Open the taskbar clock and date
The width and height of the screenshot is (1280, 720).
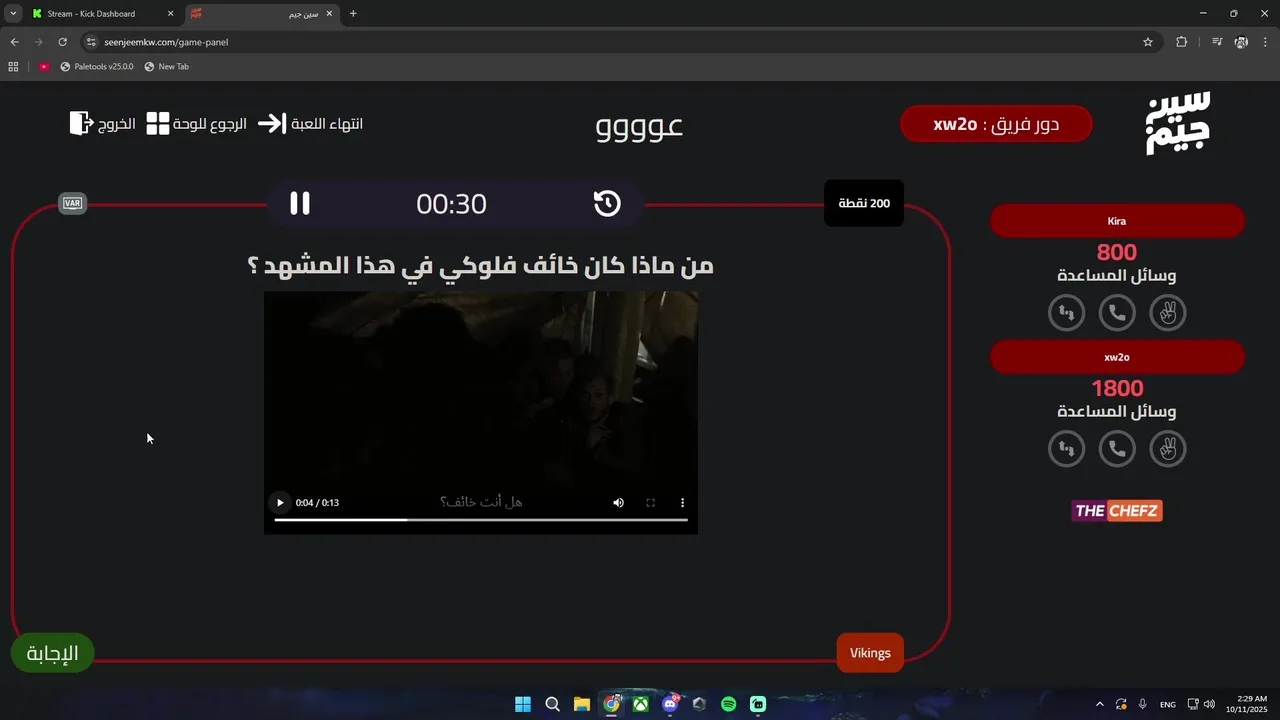1245,704
